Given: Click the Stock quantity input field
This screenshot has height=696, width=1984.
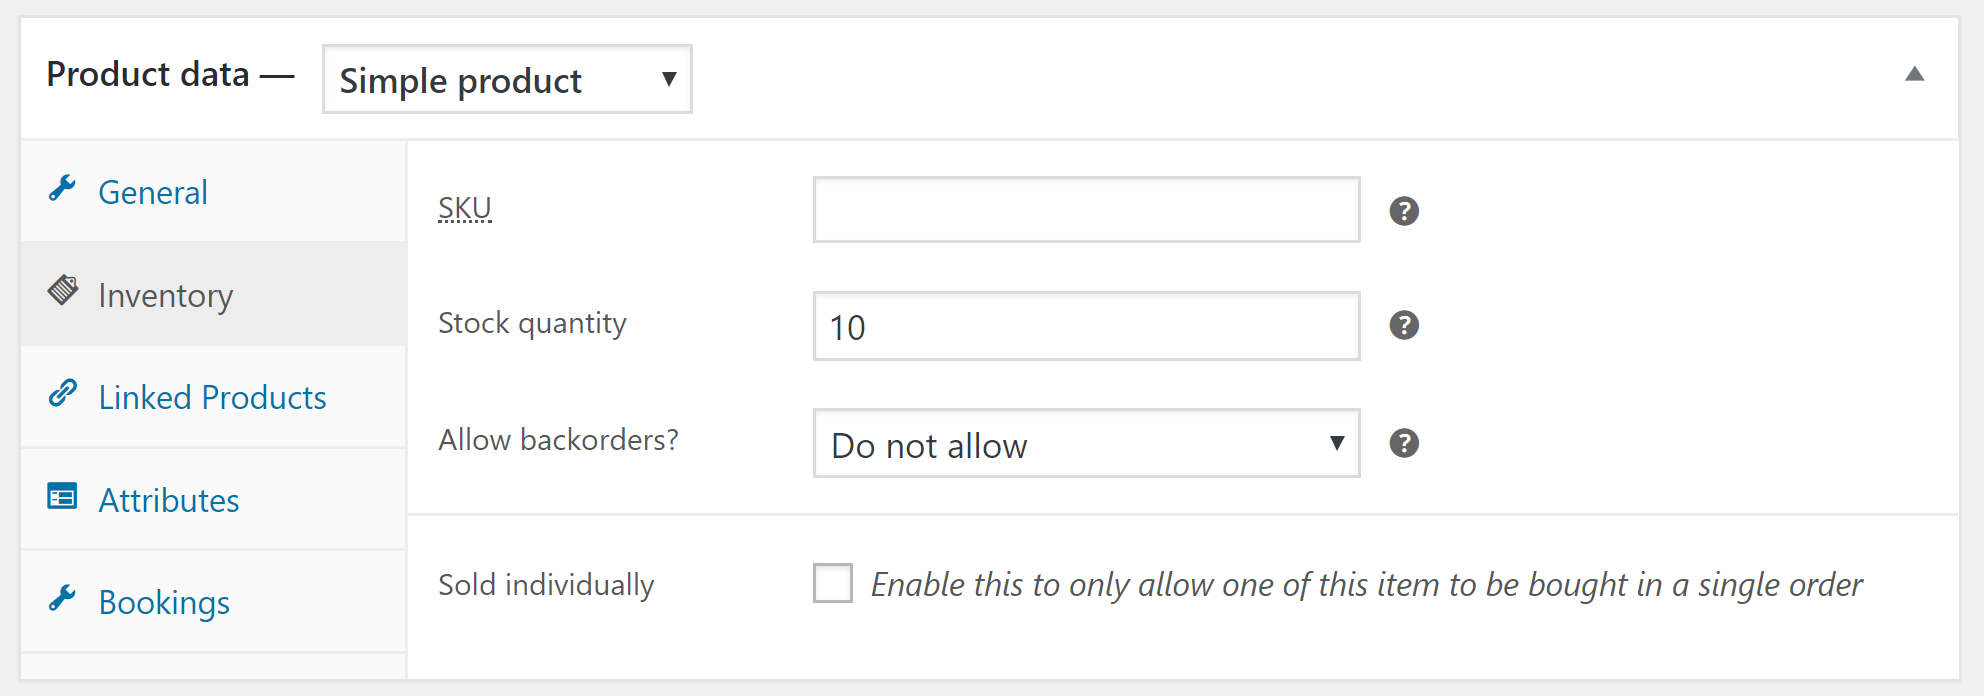Looking at the screenshot, I should click(1086, 326).
